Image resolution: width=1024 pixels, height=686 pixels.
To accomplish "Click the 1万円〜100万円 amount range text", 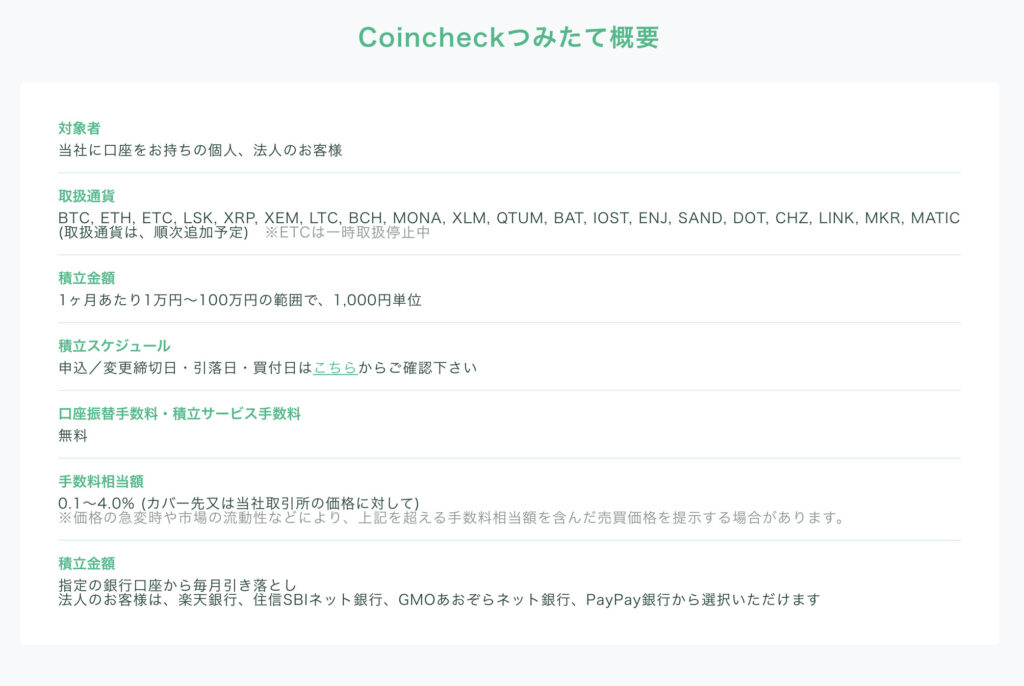I will (240, 301).
